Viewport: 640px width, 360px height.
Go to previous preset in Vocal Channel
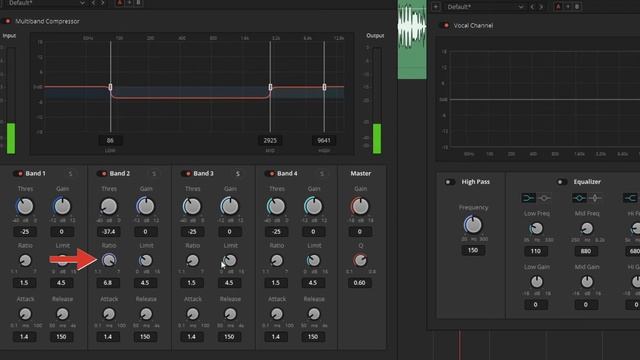coord(532,7)
